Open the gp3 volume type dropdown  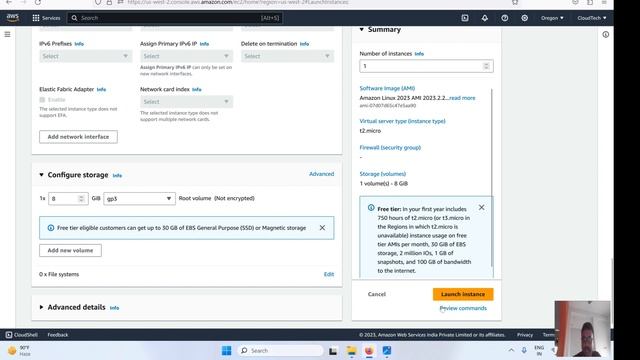pos(139,199)
